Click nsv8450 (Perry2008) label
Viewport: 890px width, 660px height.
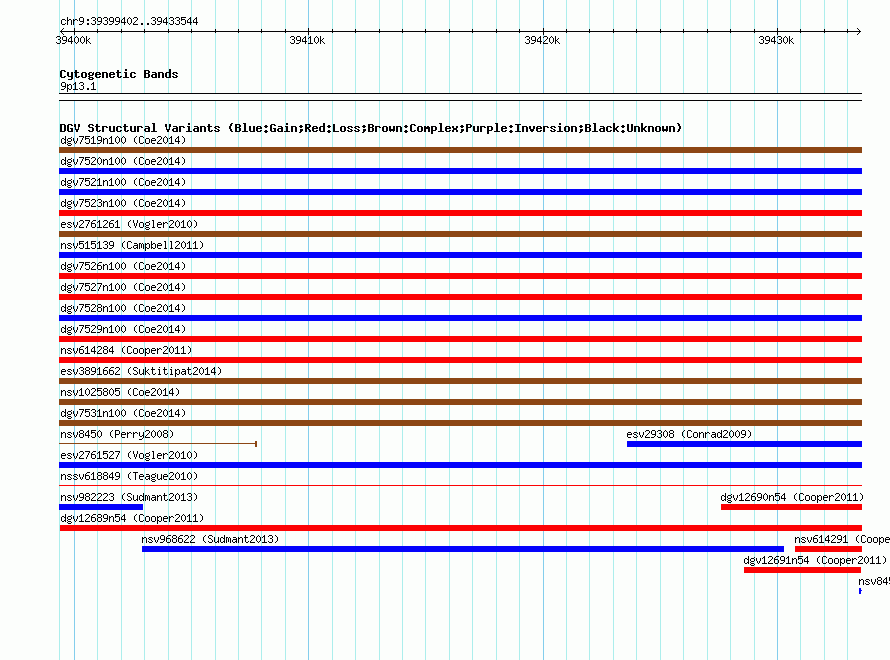[x=117, y=434]
